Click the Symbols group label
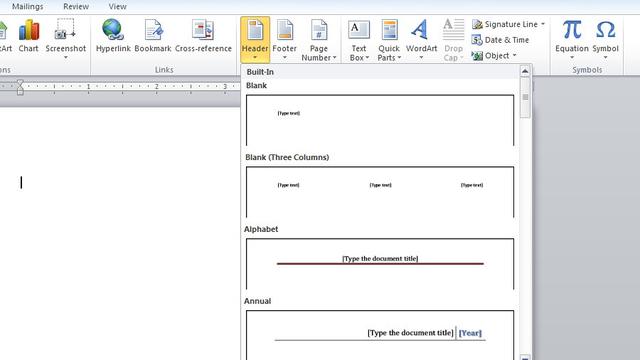This screenshot has height=360, width=640. coord(587,70)
